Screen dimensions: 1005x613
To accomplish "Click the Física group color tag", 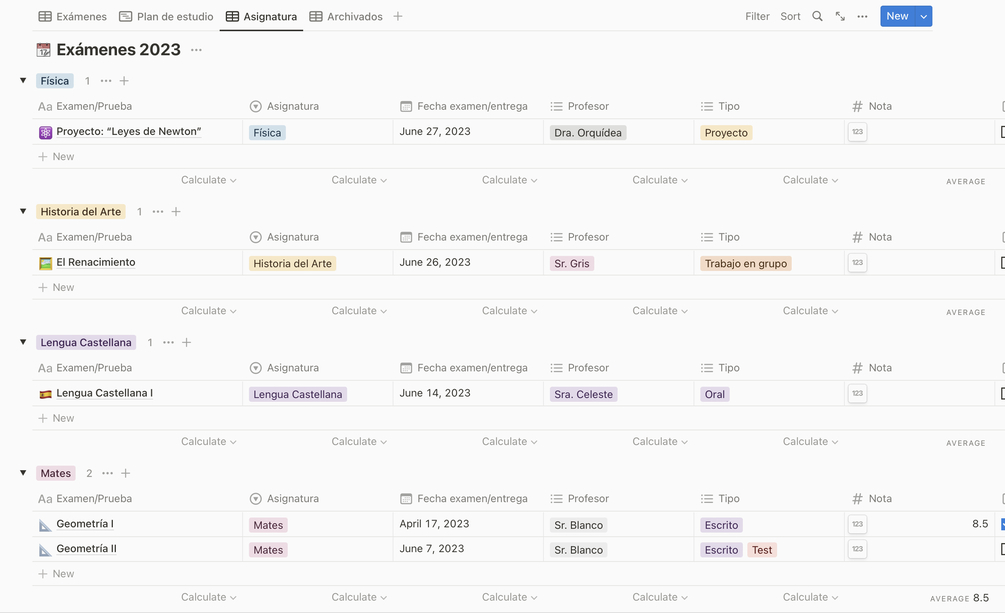I will (54, 81).
